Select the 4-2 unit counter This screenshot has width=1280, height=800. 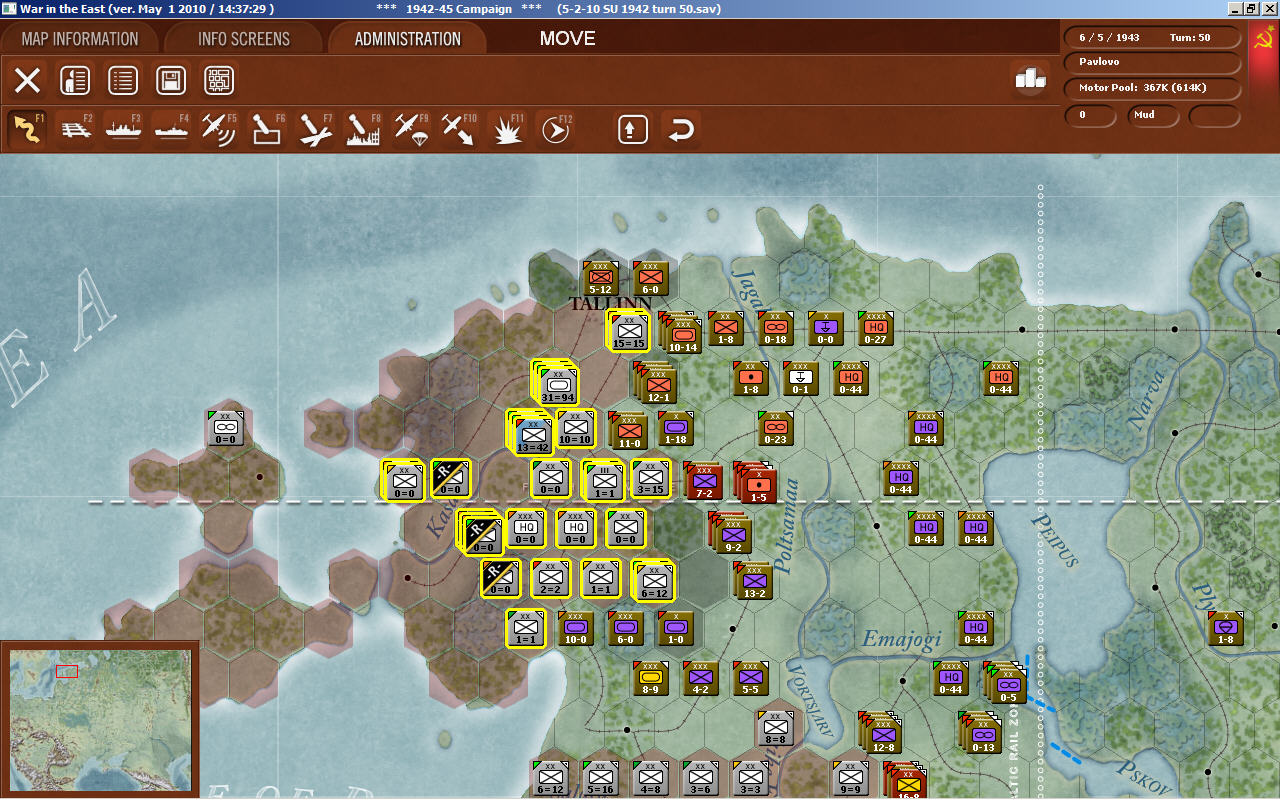click(700, 678)
